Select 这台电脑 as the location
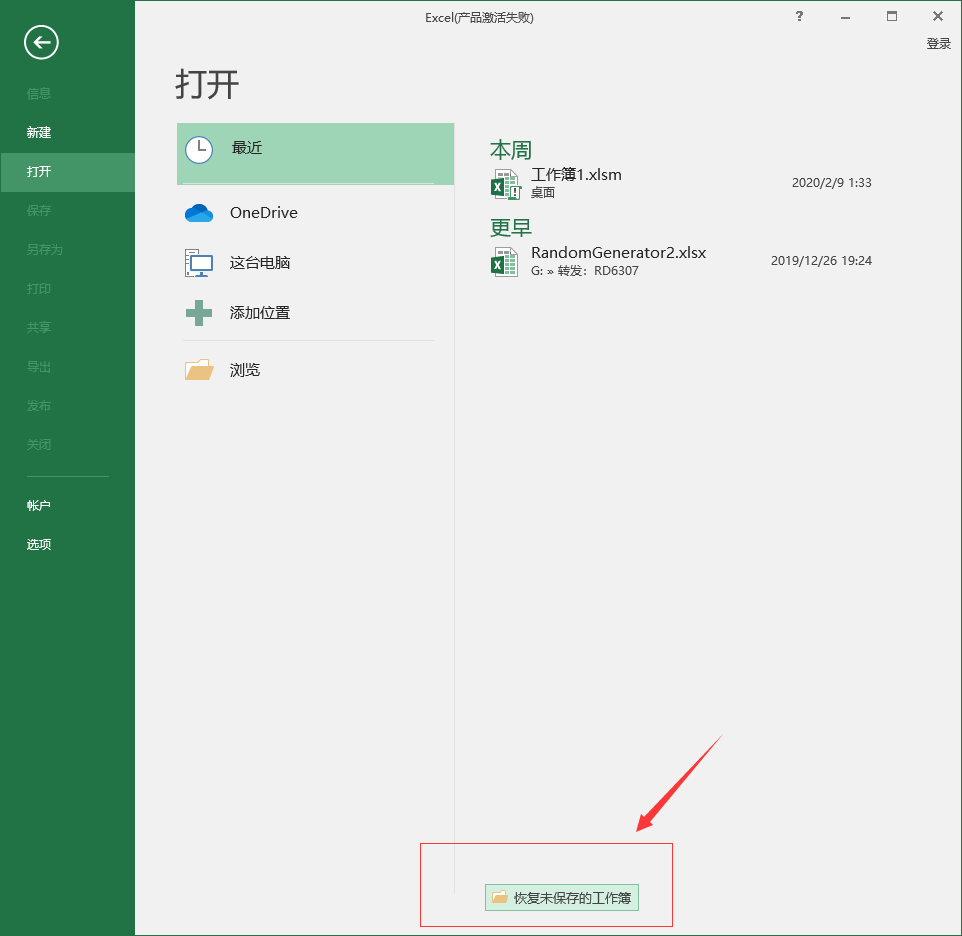Viewport: 962px width, 936px height. [x=260, y=263]
